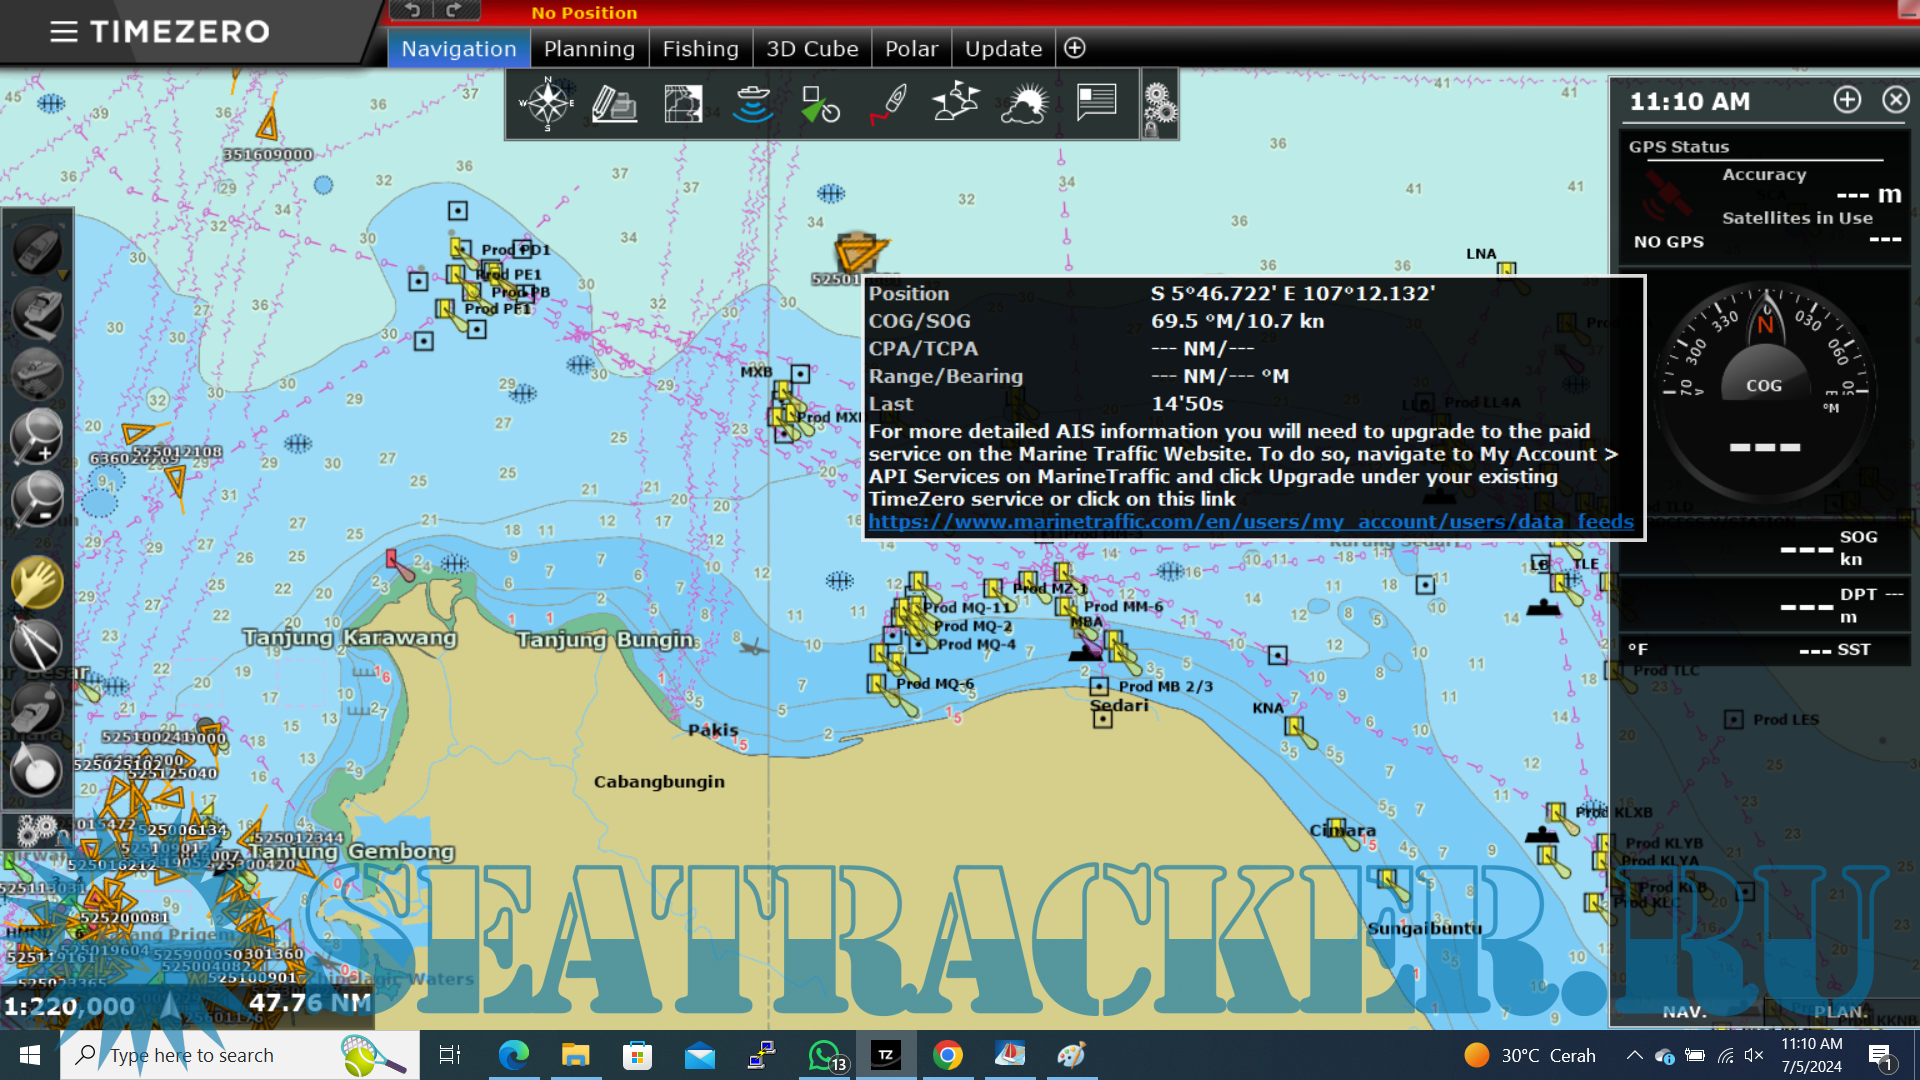Screen dimensions: 1920x1080
Task: Toggle the hand pan tool
Action: 37,581
